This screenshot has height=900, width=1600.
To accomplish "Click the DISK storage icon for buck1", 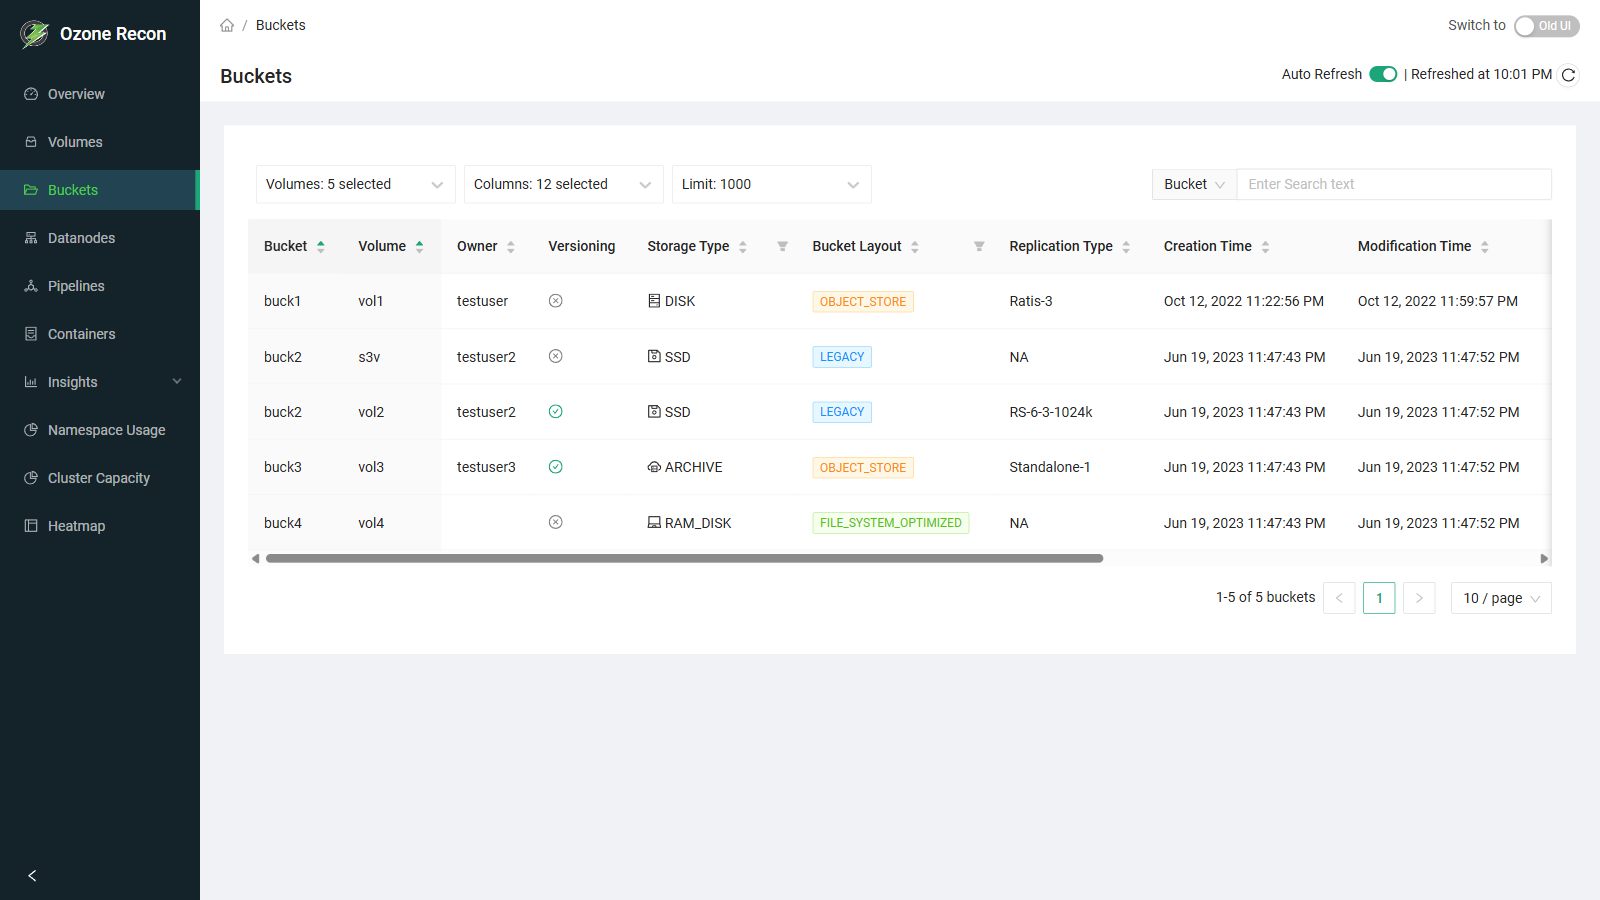I will pyautogui.click(x=654, y=301).
